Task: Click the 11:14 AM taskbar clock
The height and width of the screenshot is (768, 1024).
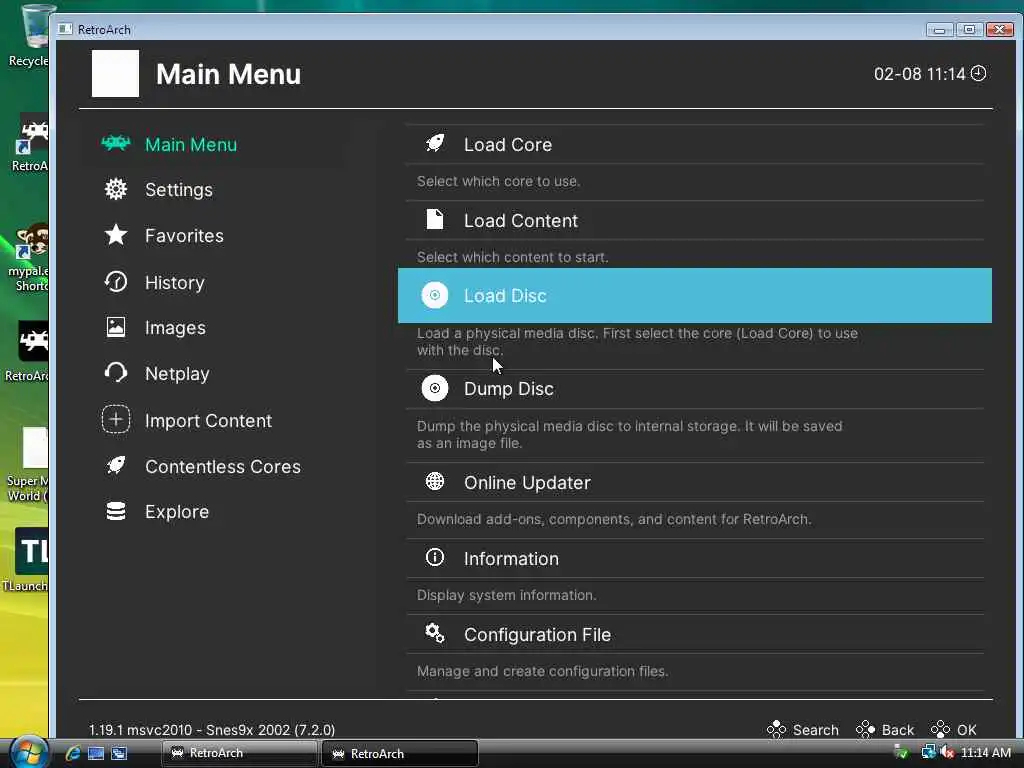Action: coord(985,752)
